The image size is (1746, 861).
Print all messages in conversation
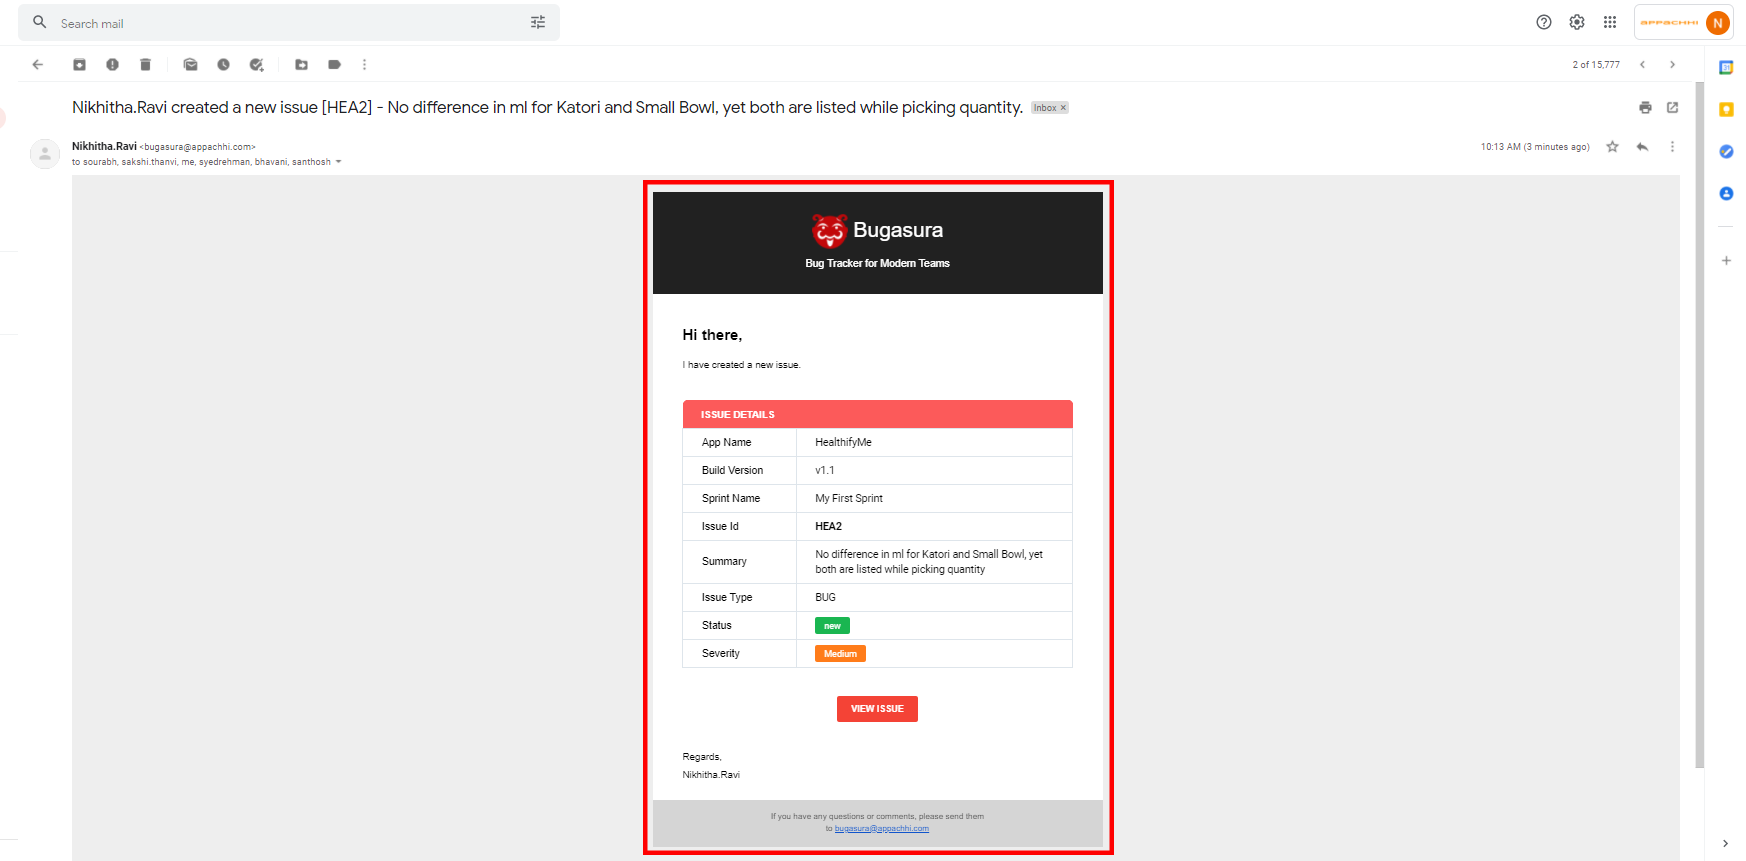click(x=1645, y=108)
